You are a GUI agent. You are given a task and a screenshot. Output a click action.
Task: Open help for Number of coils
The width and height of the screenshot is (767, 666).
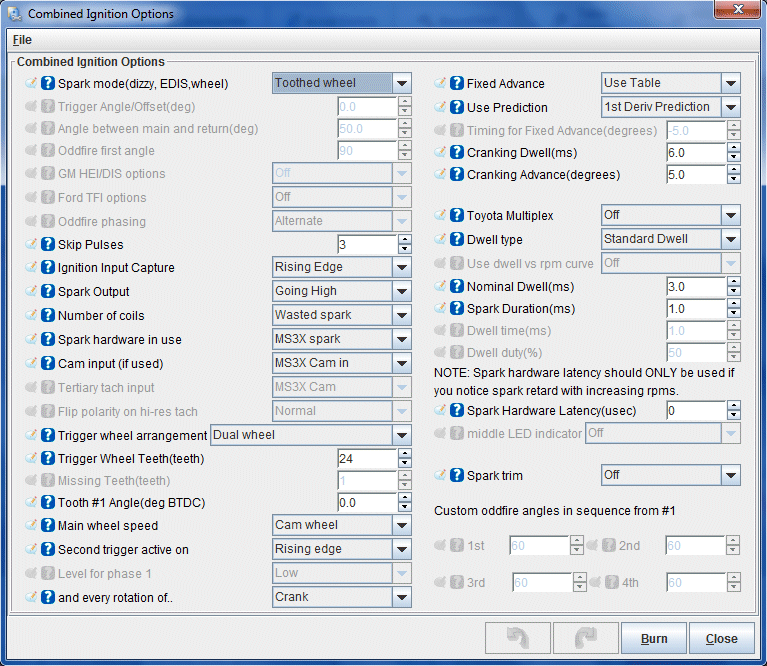48,316
